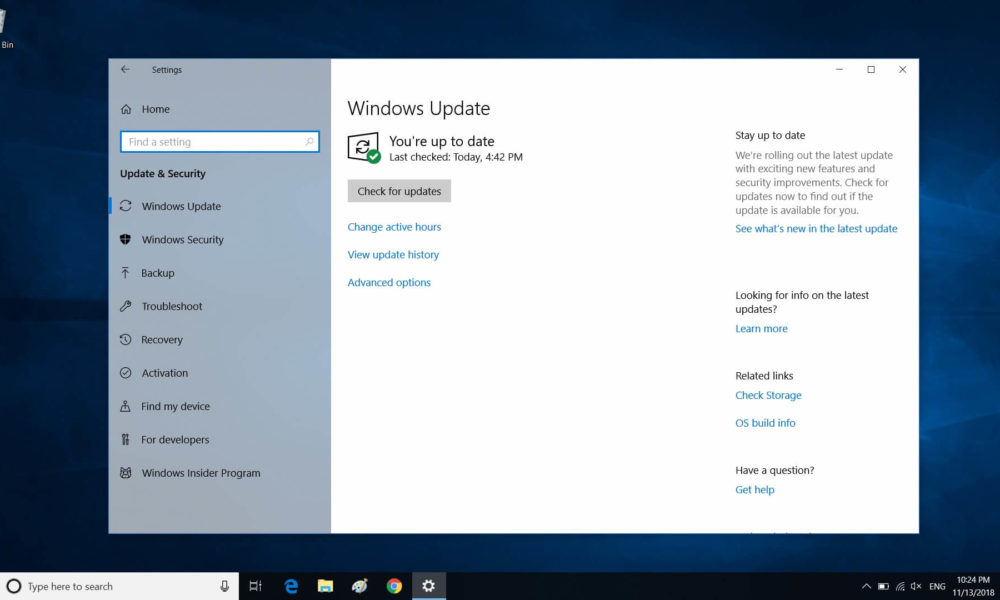Click the paint-style app icon in taskbar
The image size is (1000, 600).
[x=360, y=586]
